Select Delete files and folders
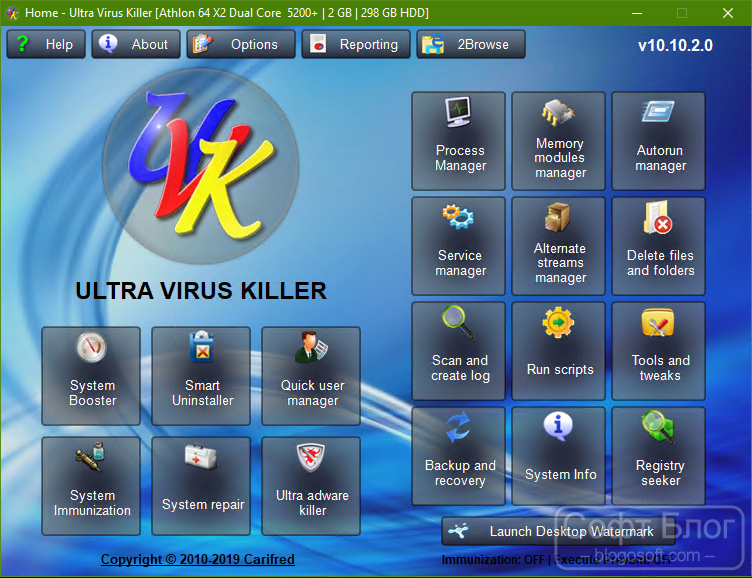 [658, 246]
